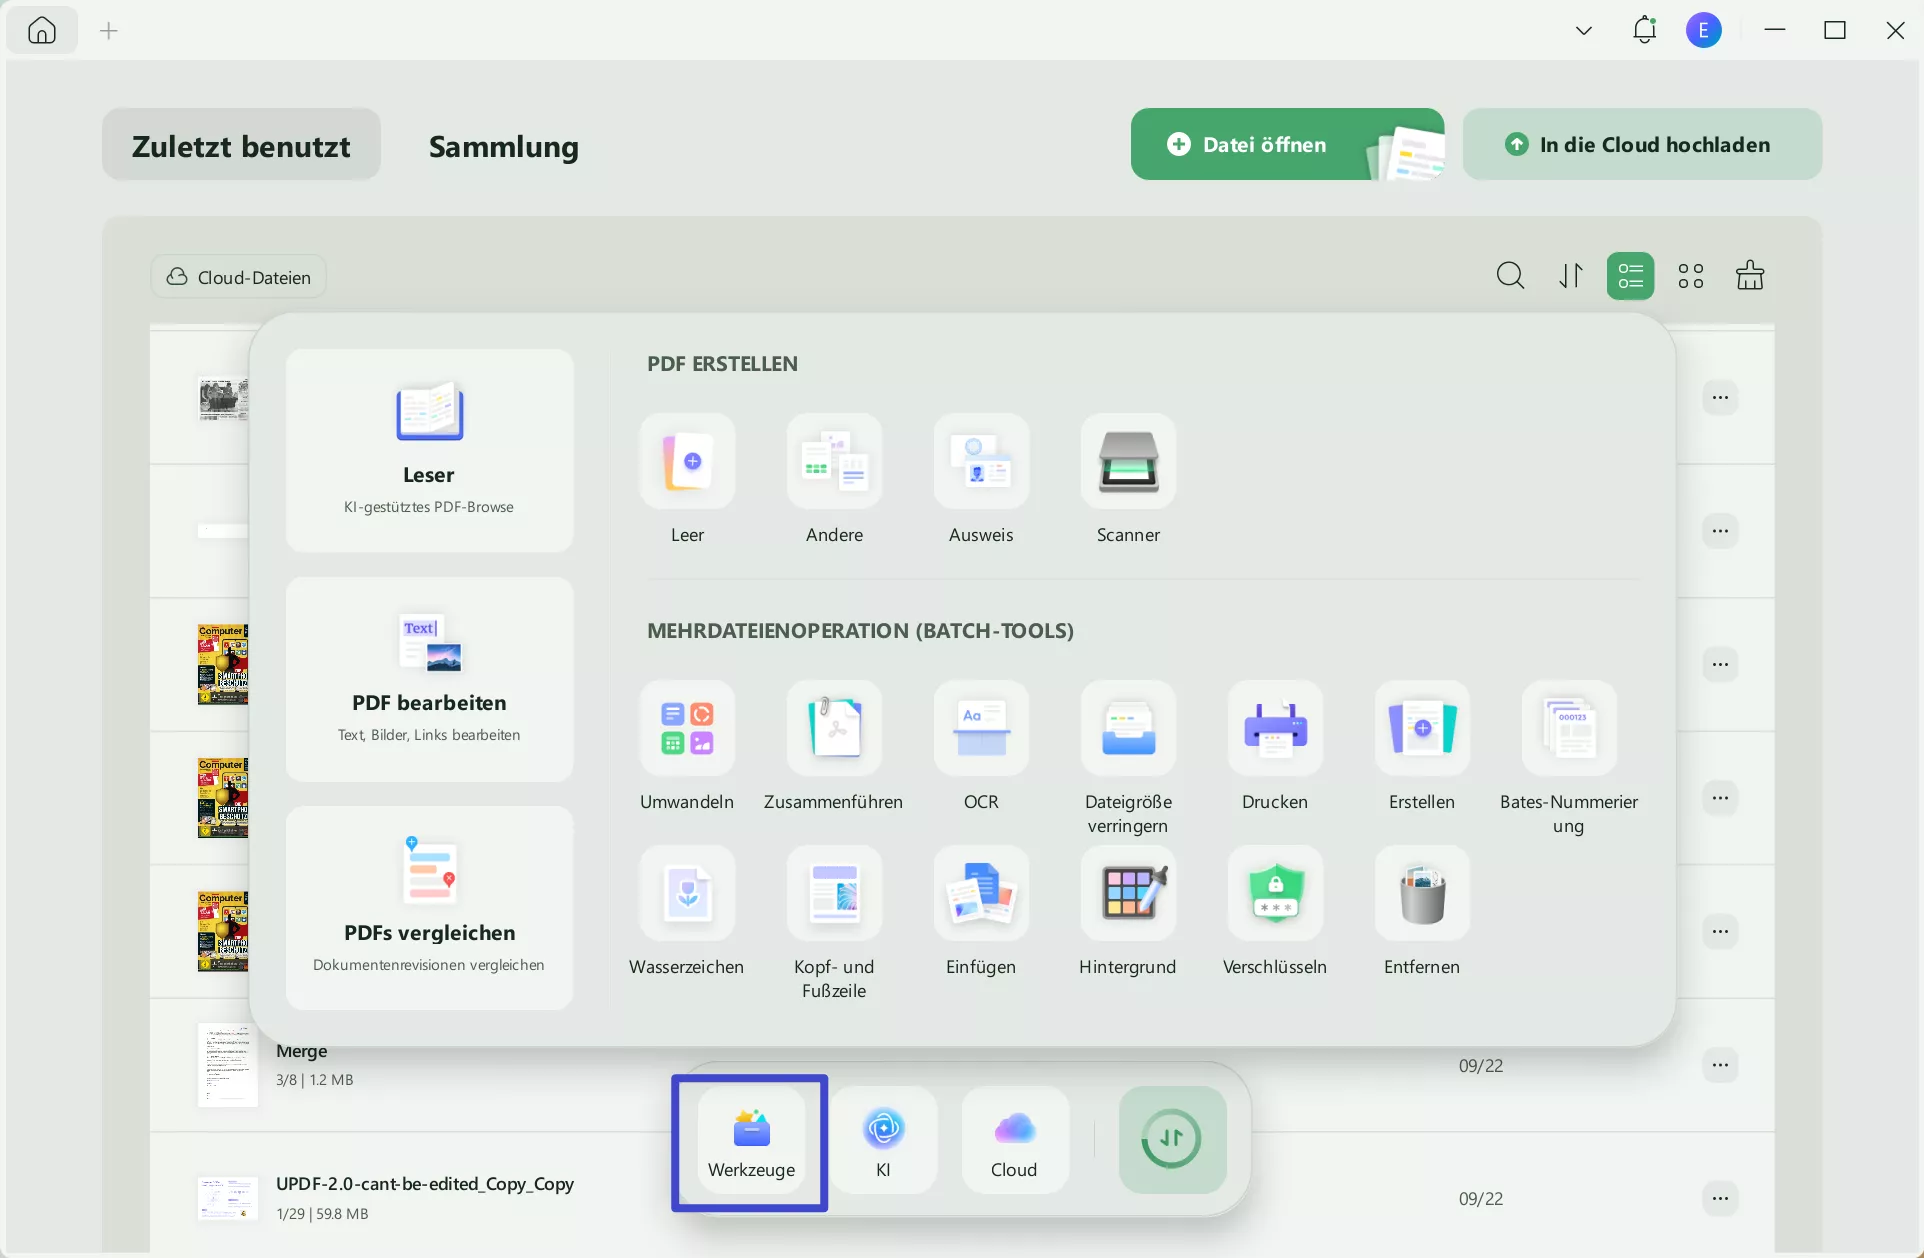The width and height of the screenshot is (1924, 1258).
Task: Switch to the Sammlung tab
Action: (x=503, y=146)
